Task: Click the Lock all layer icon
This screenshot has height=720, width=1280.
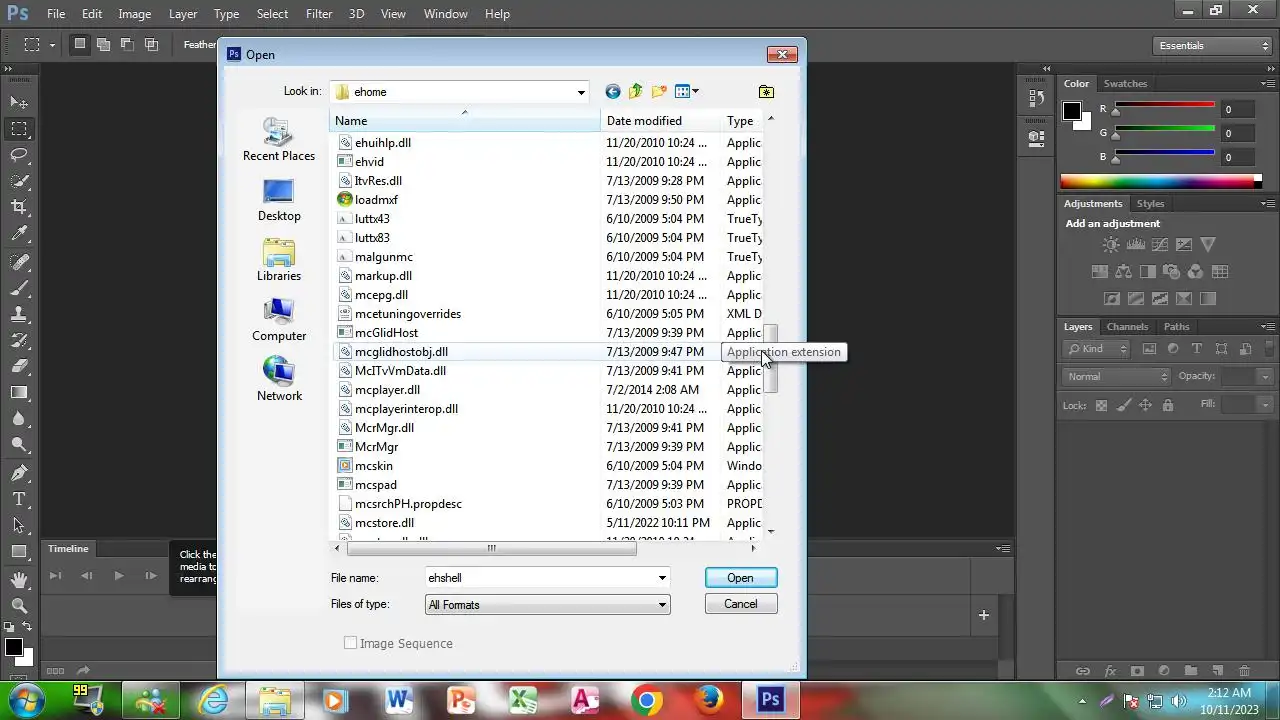Action: 1168,405
